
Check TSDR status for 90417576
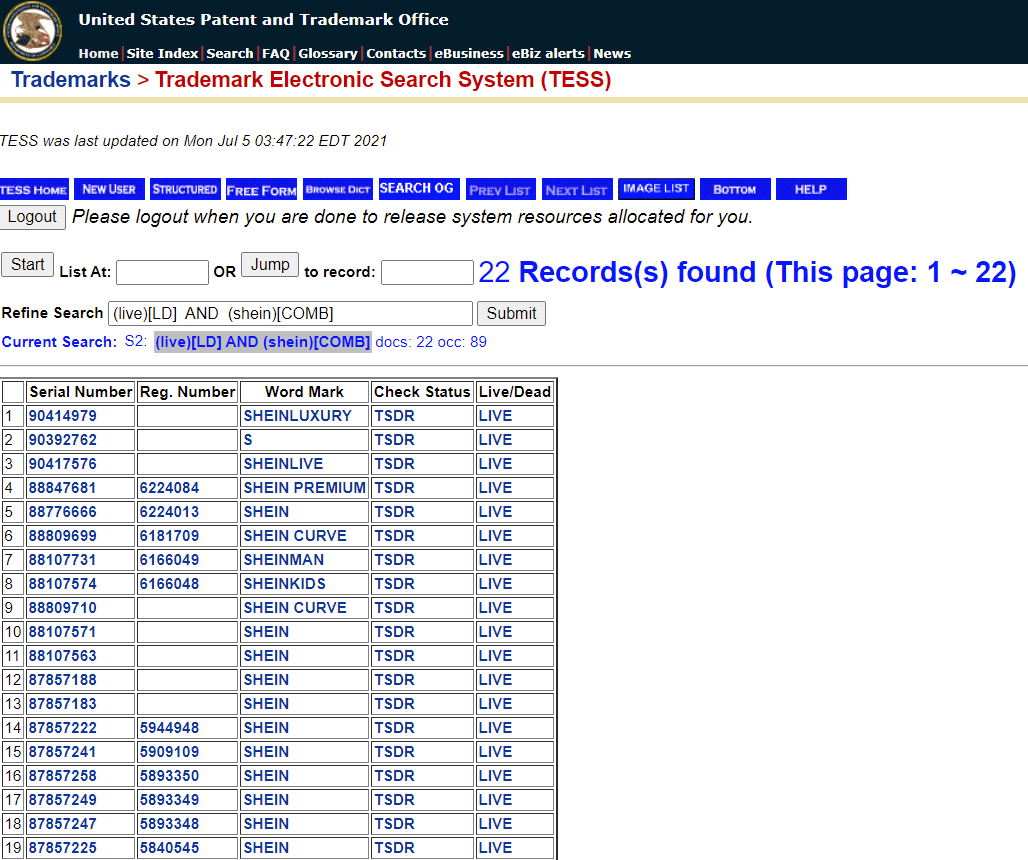[x=394, y=463]
